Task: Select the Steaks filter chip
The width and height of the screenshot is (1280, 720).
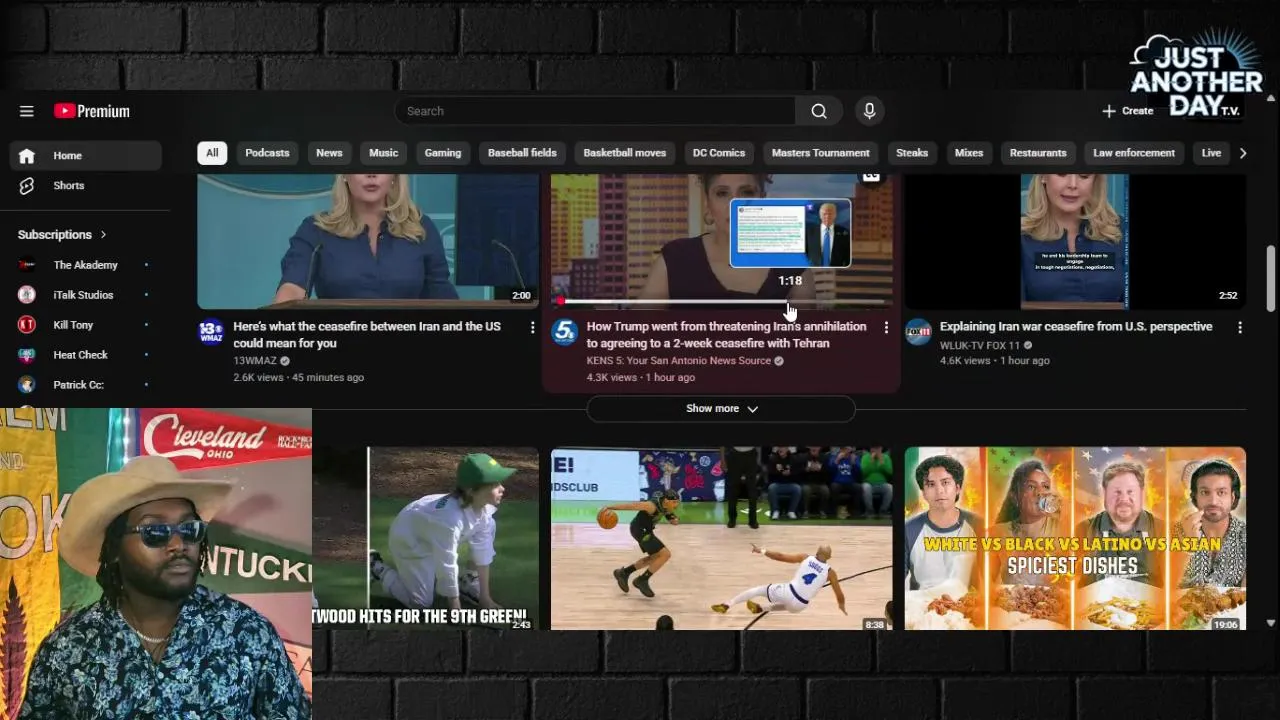Action: [x=912, y=153]
